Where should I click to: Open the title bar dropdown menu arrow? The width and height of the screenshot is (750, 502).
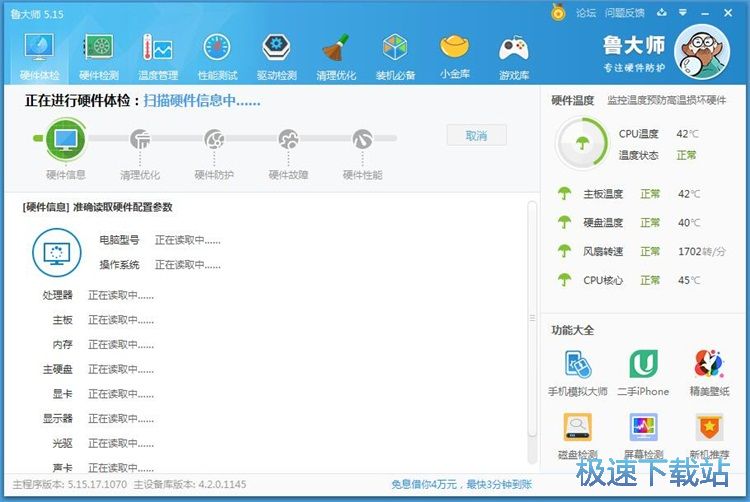click(x=683, y=13)
